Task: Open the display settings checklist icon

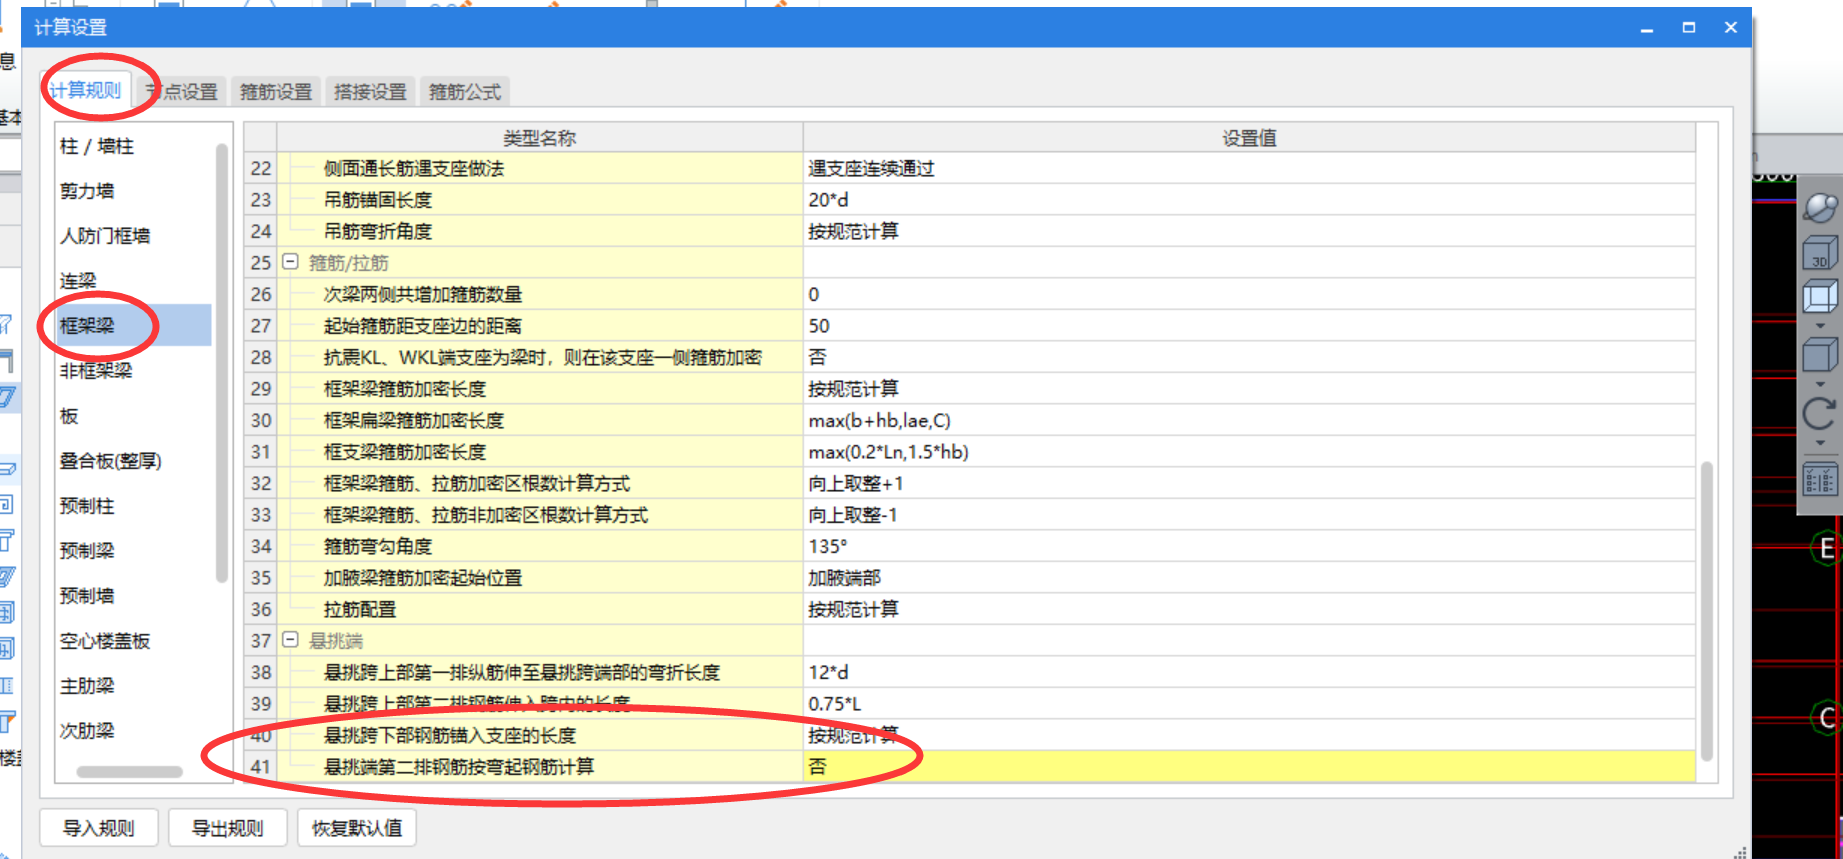Action: click(x=1820, y=479)
